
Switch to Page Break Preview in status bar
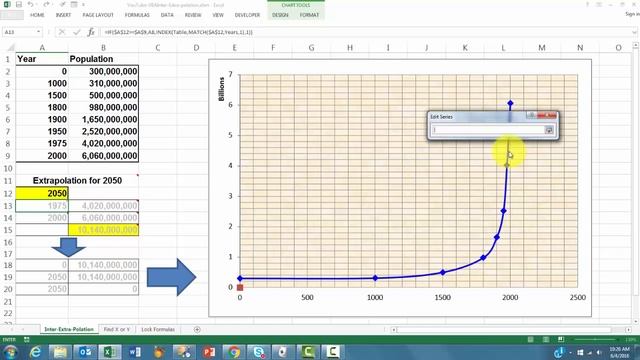point(561,340)
